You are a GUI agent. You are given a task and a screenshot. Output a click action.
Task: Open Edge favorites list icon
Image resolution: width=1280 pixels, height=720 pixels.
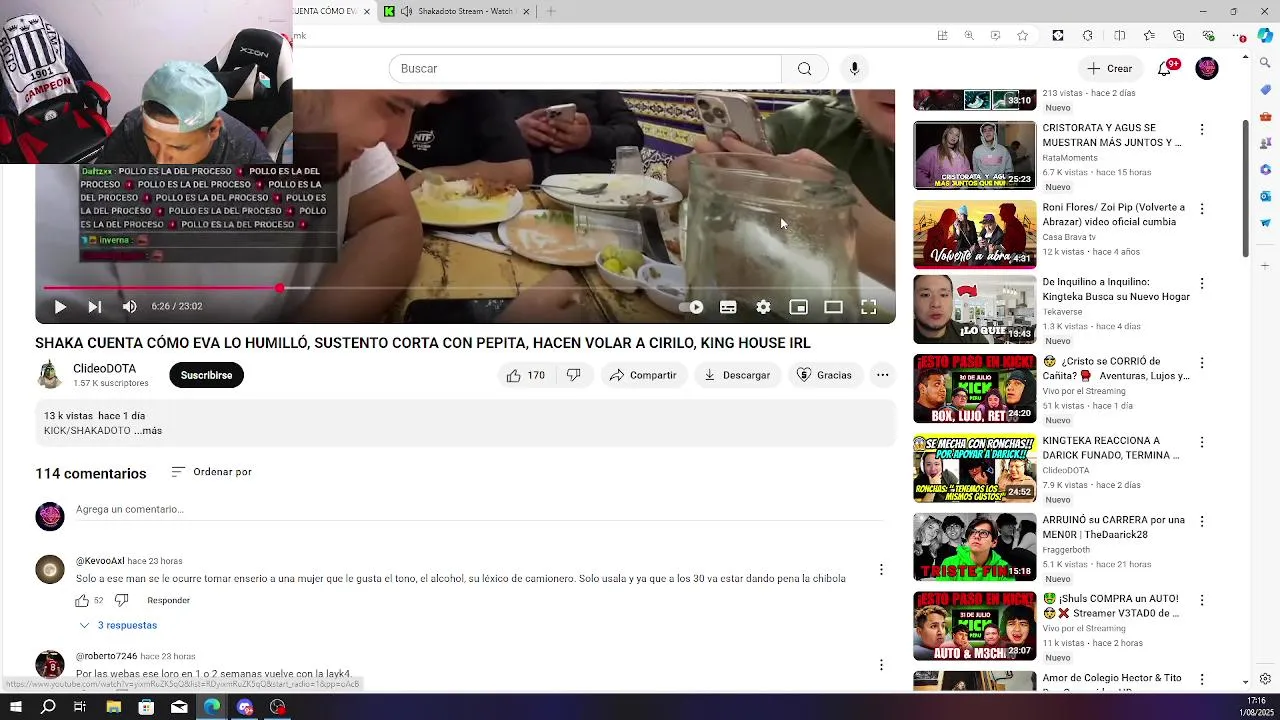pyautogui.click(x=1149, y=36)
